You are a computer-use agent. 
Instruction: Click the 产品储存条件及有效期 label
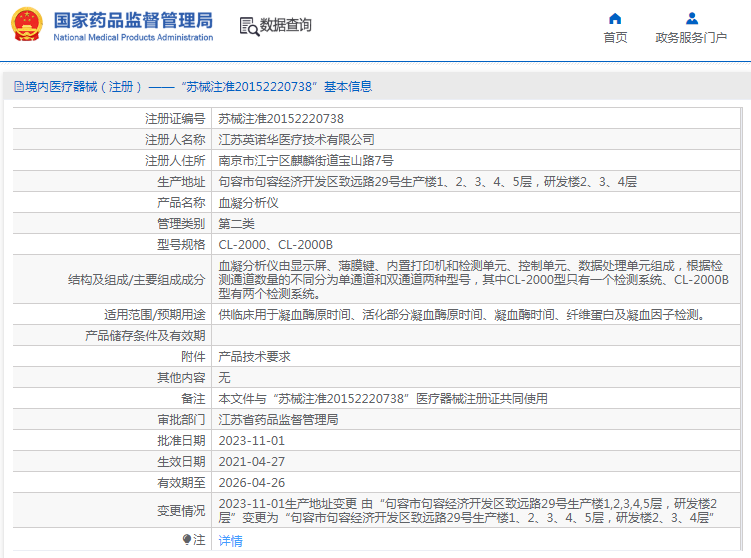(145, 336)
